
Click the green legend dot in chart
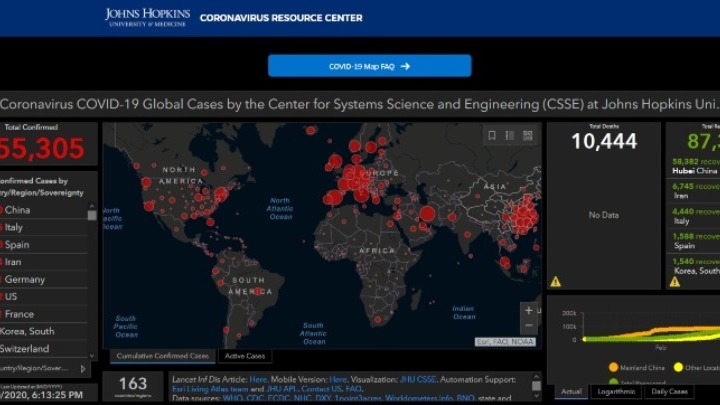click(613, 382)
